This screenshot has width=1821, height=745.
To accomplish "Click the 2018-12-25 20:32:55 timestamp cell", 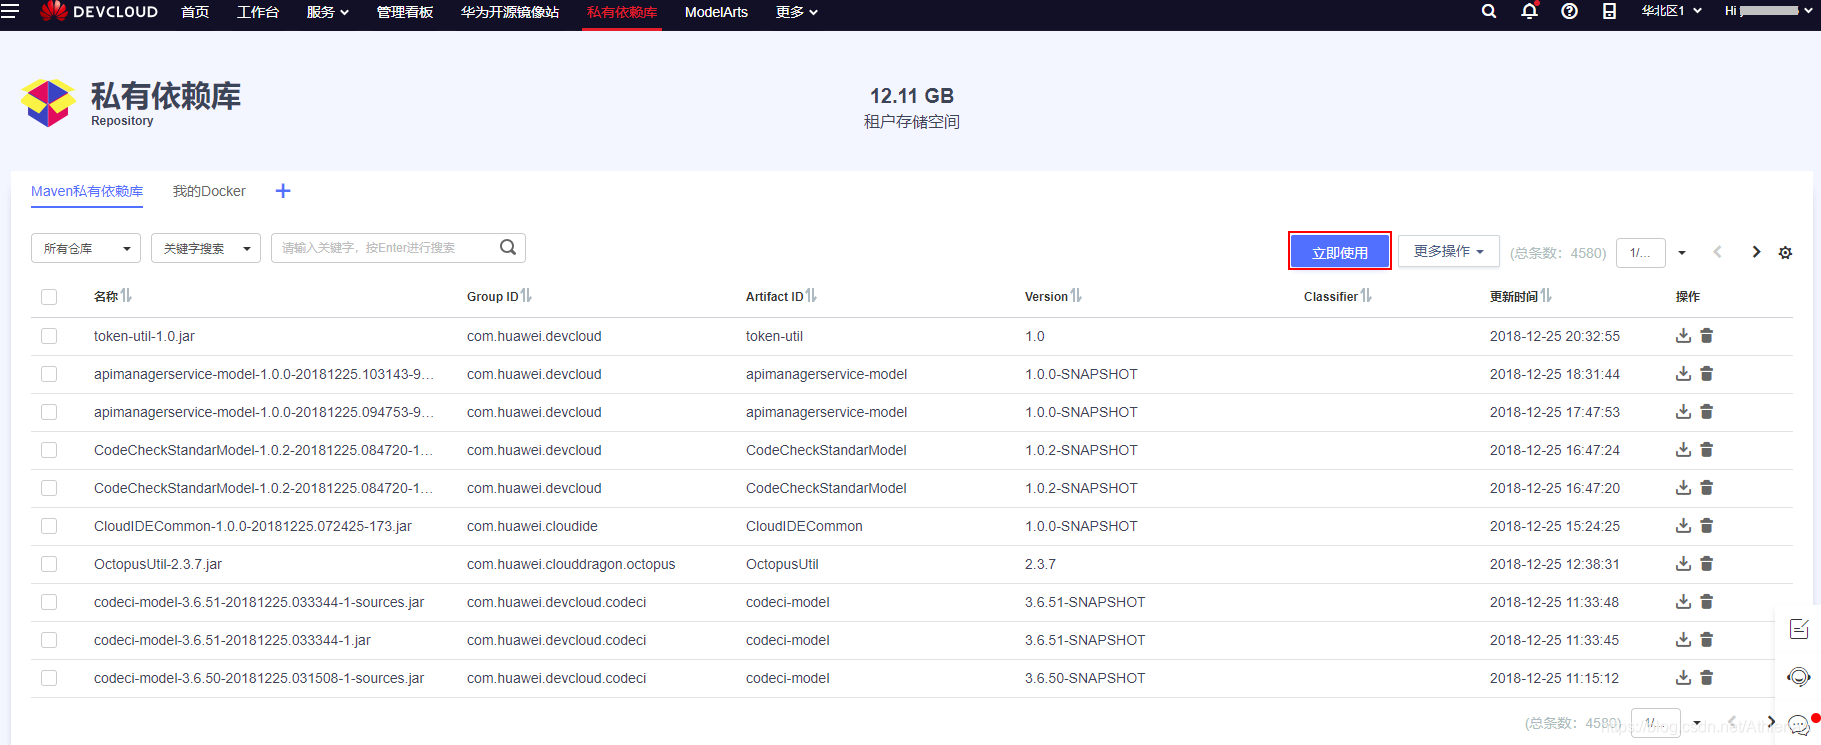I will tap(1555, 336).
